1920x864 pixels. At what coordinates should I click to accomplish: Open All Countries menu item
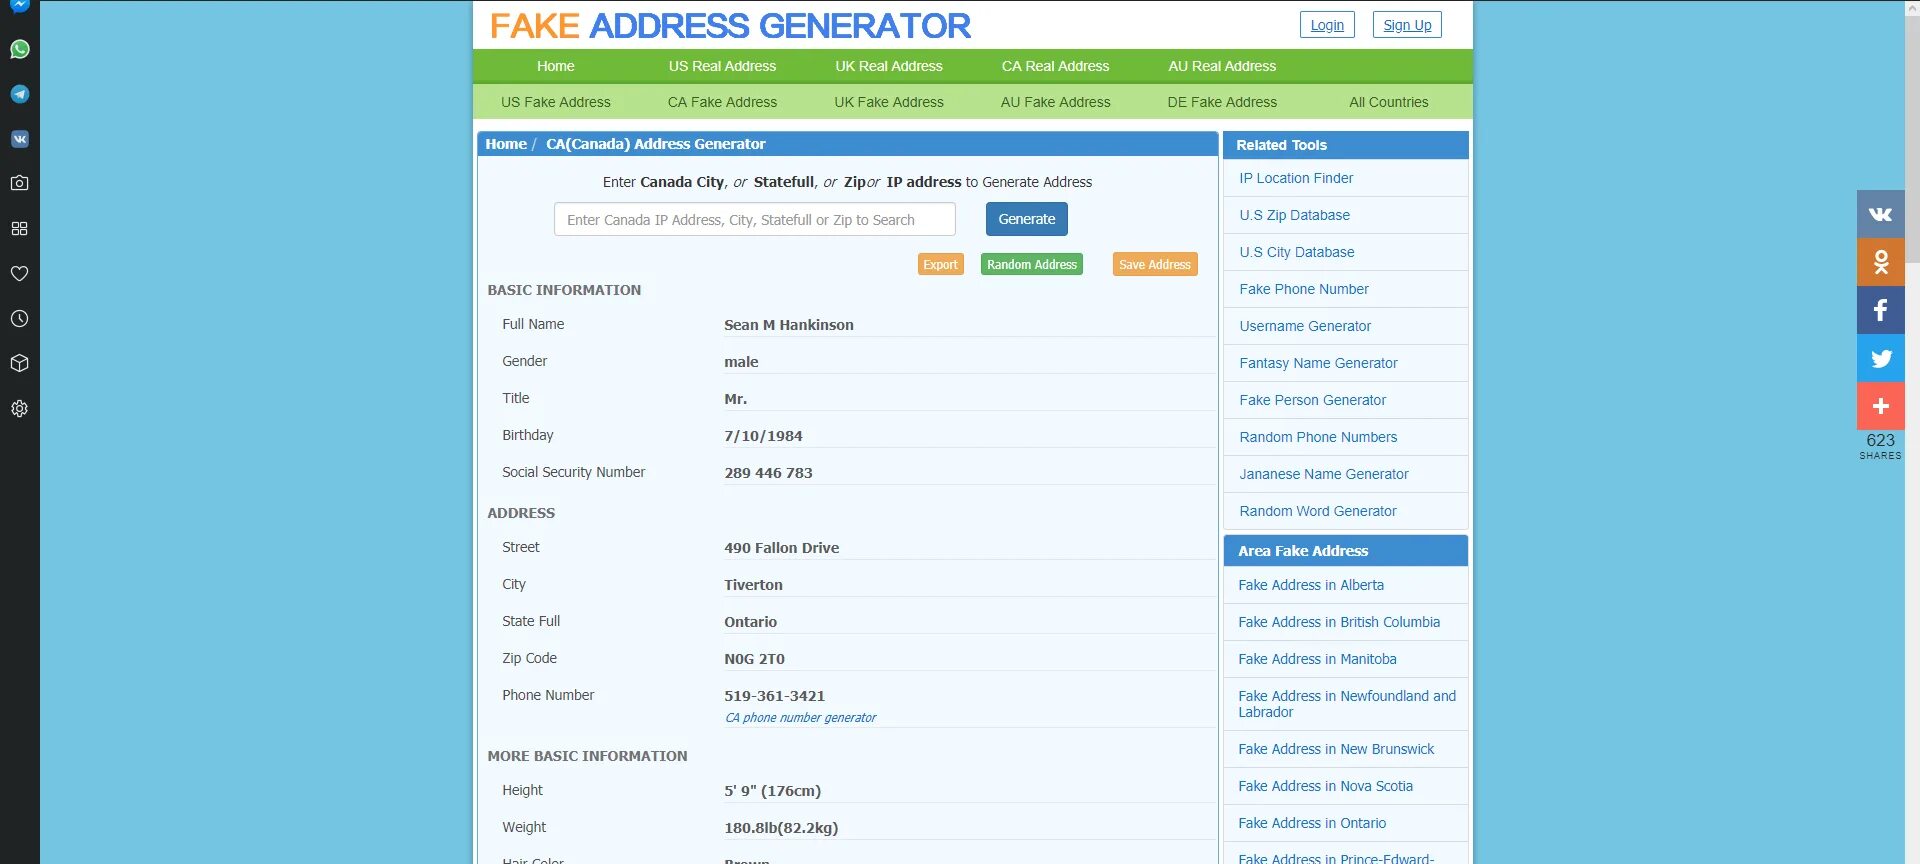1388,102
